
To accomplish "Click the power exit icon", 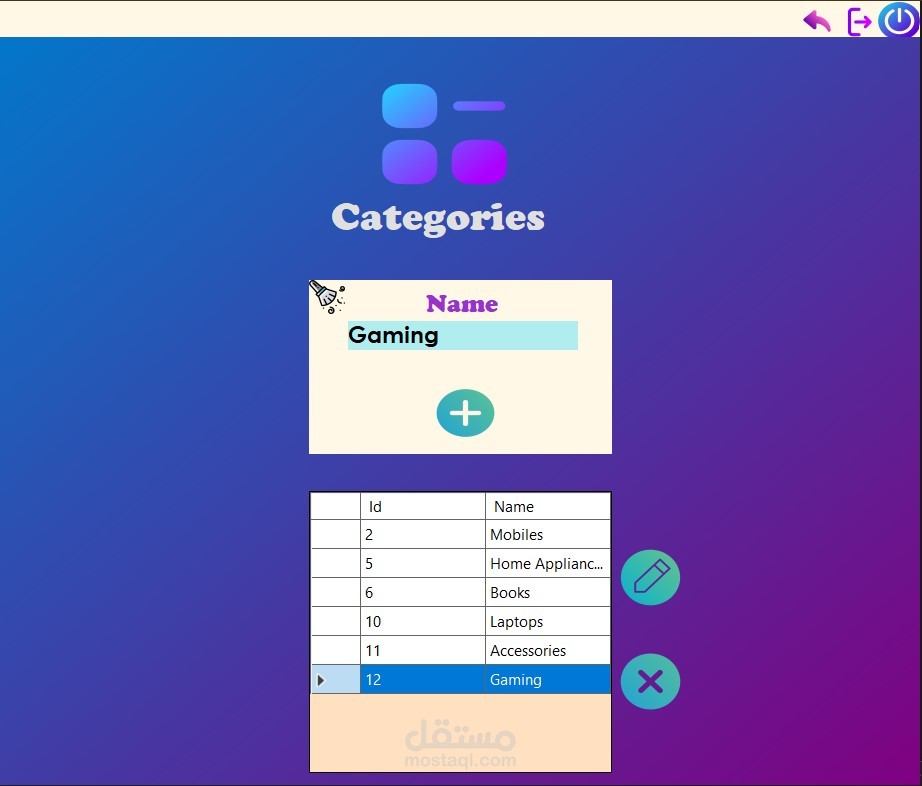I will [x=898, y=20].
